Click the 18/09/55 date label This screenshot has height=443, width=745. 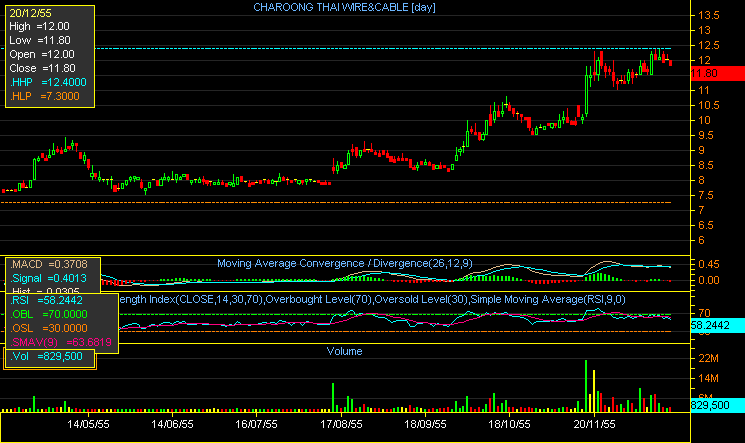[x=425, y=424]
